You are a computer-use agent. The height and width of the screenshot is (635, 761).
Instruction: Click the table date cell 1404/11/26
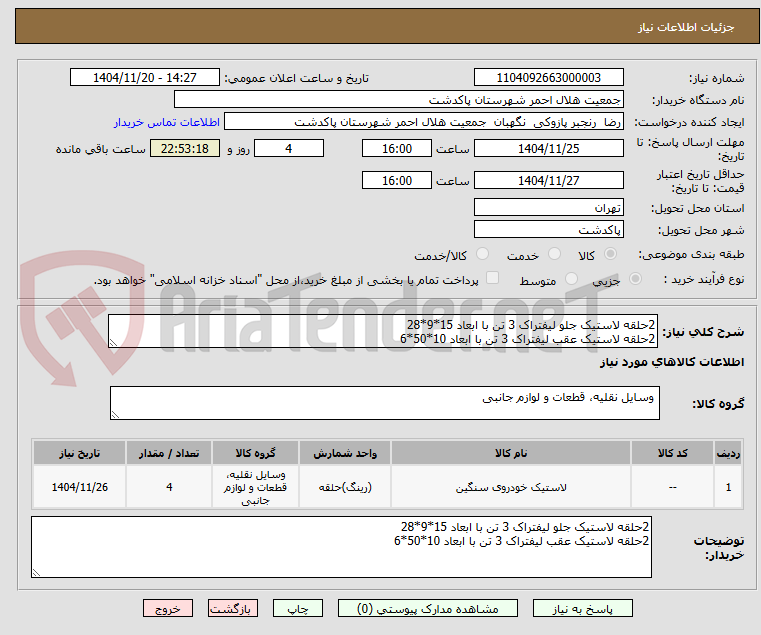coord(80,487)
